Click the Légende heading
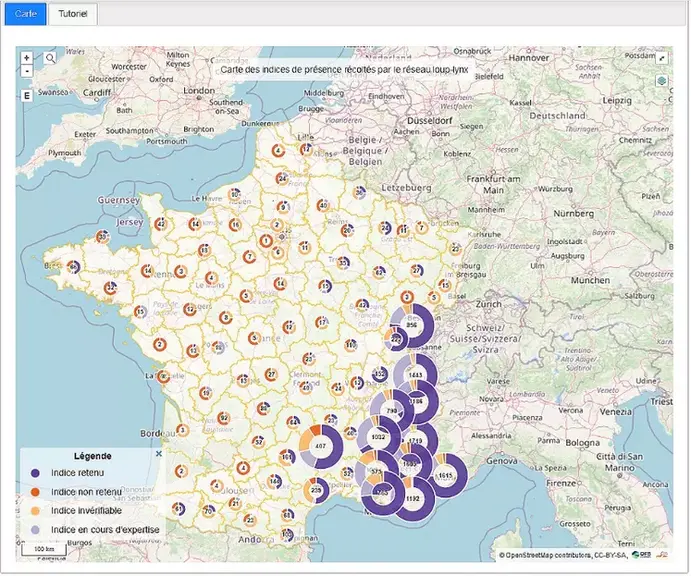This screenshot has width=691, height=576. 93,456
